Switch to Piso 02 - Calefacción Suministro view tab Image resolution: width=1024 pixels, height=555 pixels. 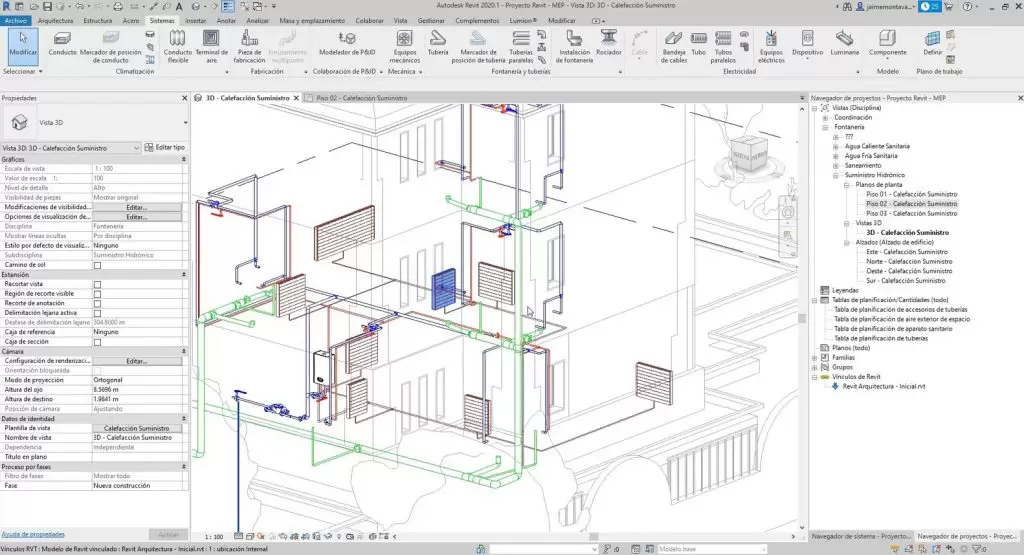tap(361, 98)
